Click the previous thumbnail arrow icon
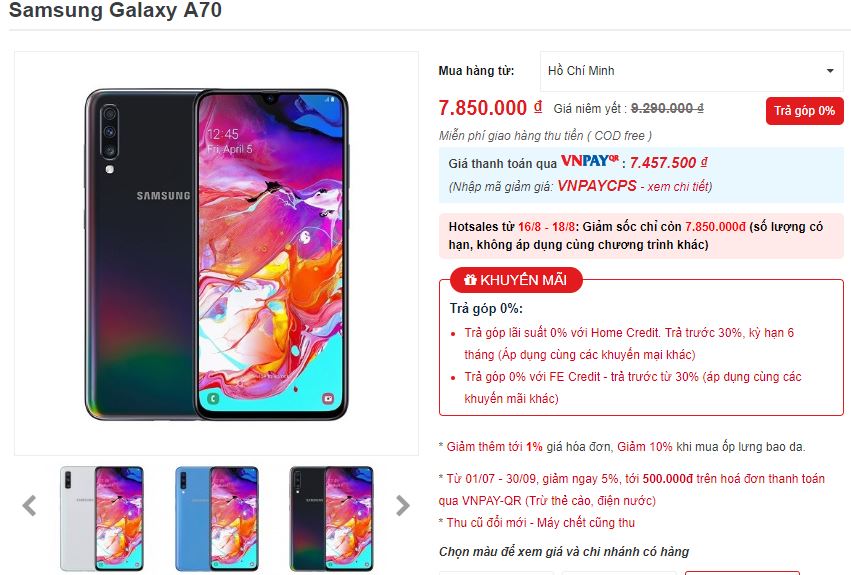The image size is (851, 575). click(x=29, y=506)
